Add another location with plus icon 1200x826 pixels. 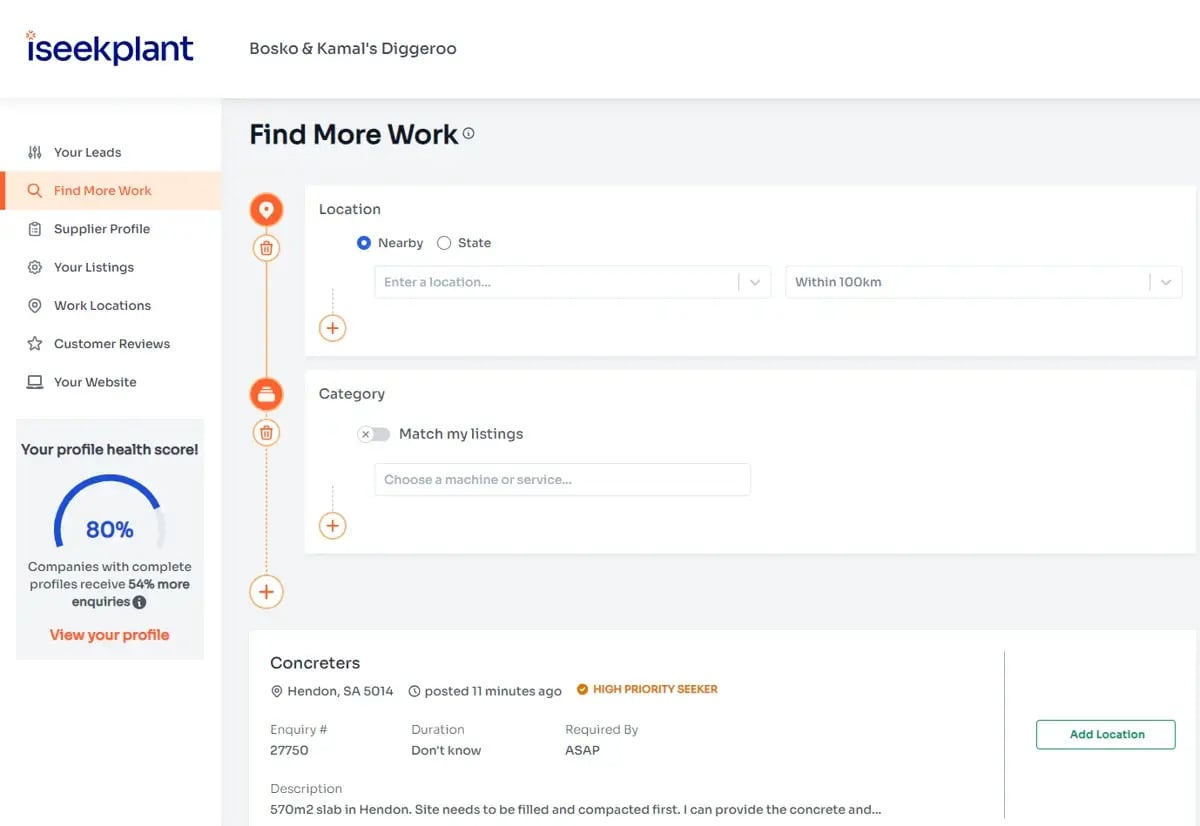(332, 328)
